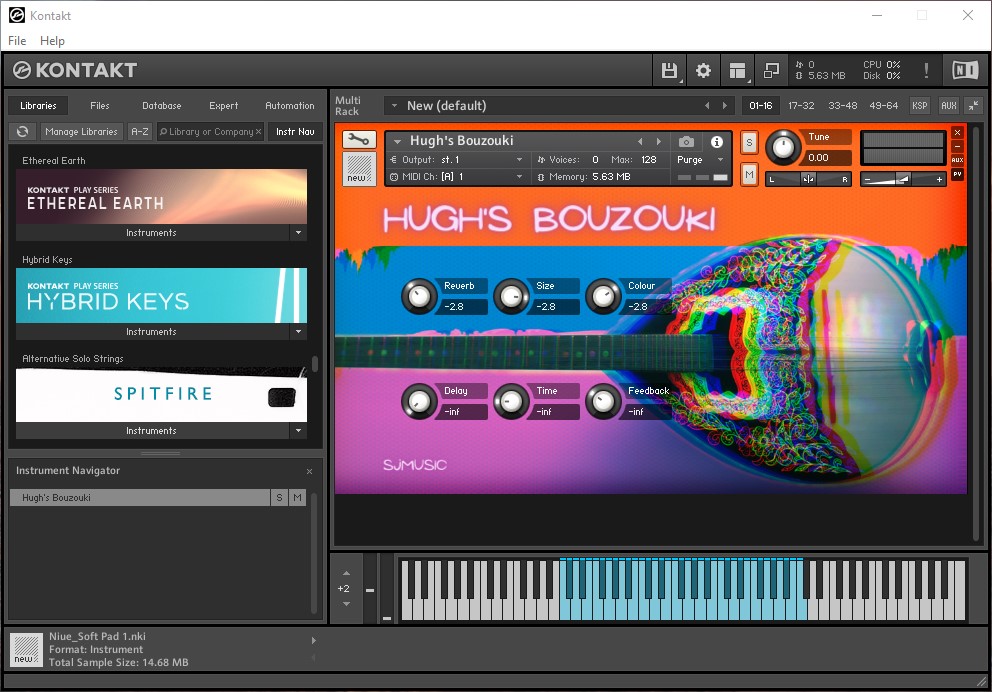Load next instrument for Hugh's Bouzouki
Screen dimensions: 992x692
(659, 141)
